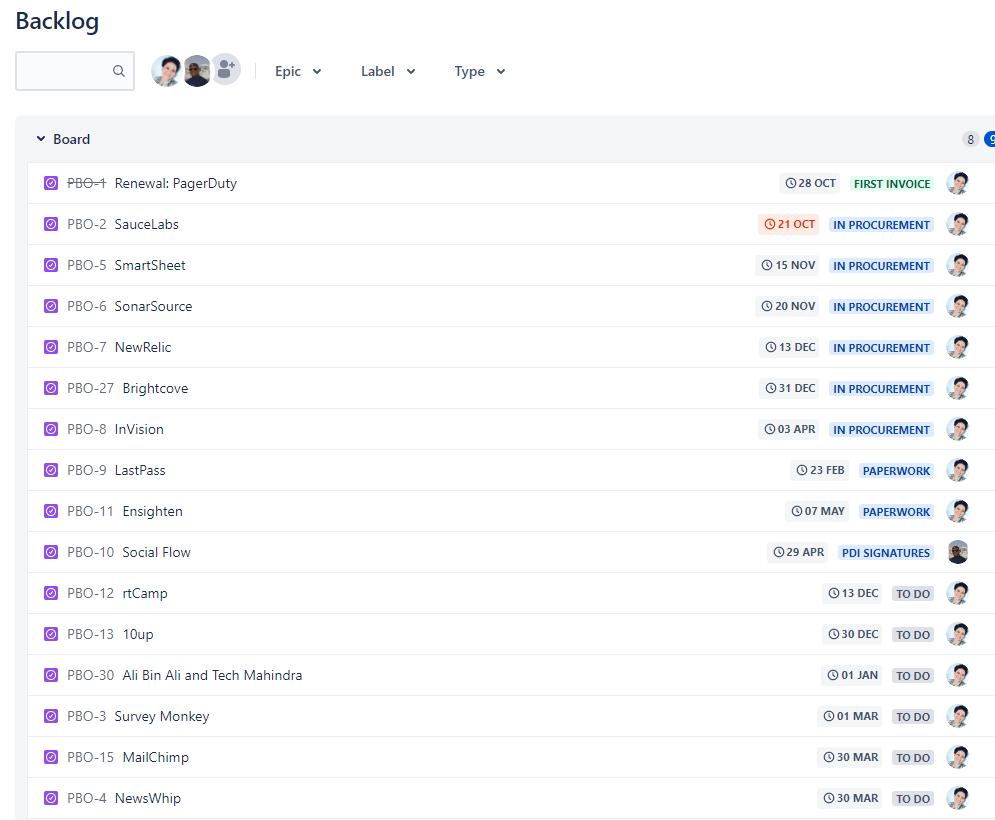Click IN PROCUREMENT status on SmartSheet row

881,266
